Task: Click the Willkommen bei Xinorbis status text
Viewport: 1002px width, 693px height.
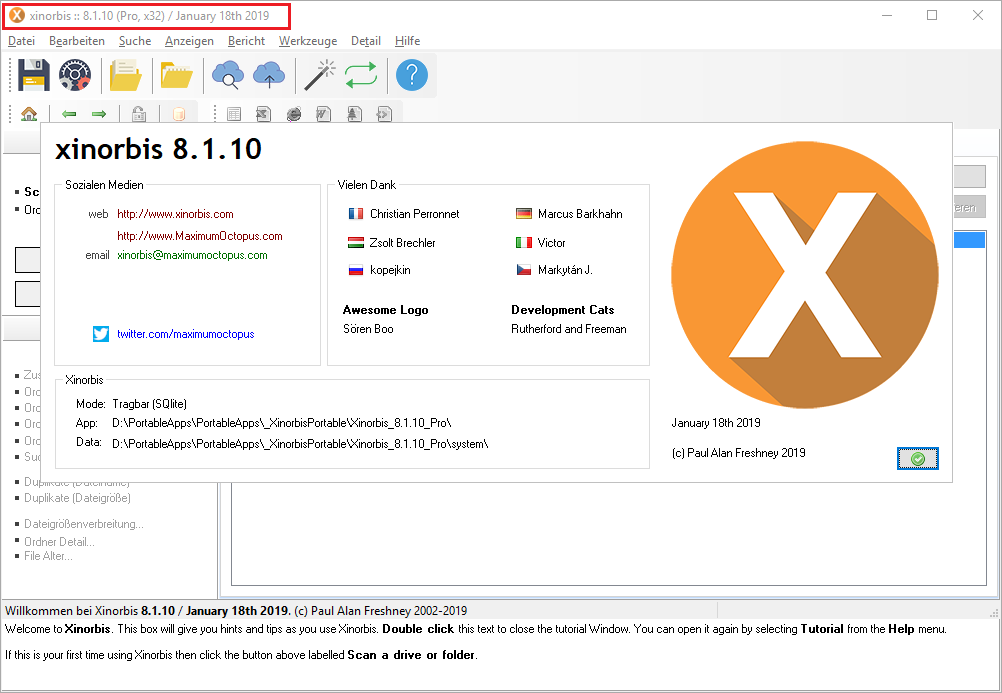Action: tap(236, 611)
